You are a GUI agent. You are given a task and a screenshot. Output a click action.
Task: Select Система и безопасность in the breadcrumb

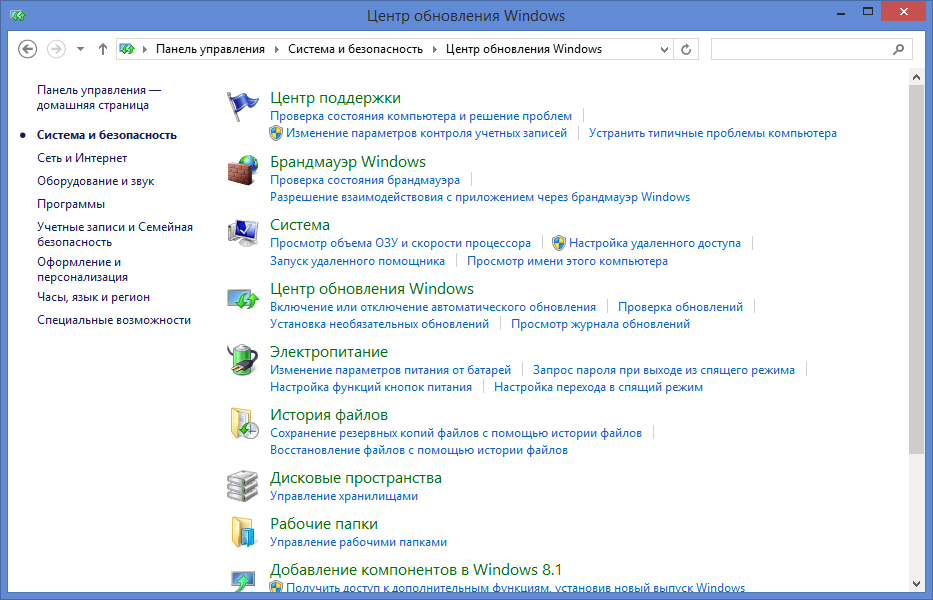click(x=355, y=49)
